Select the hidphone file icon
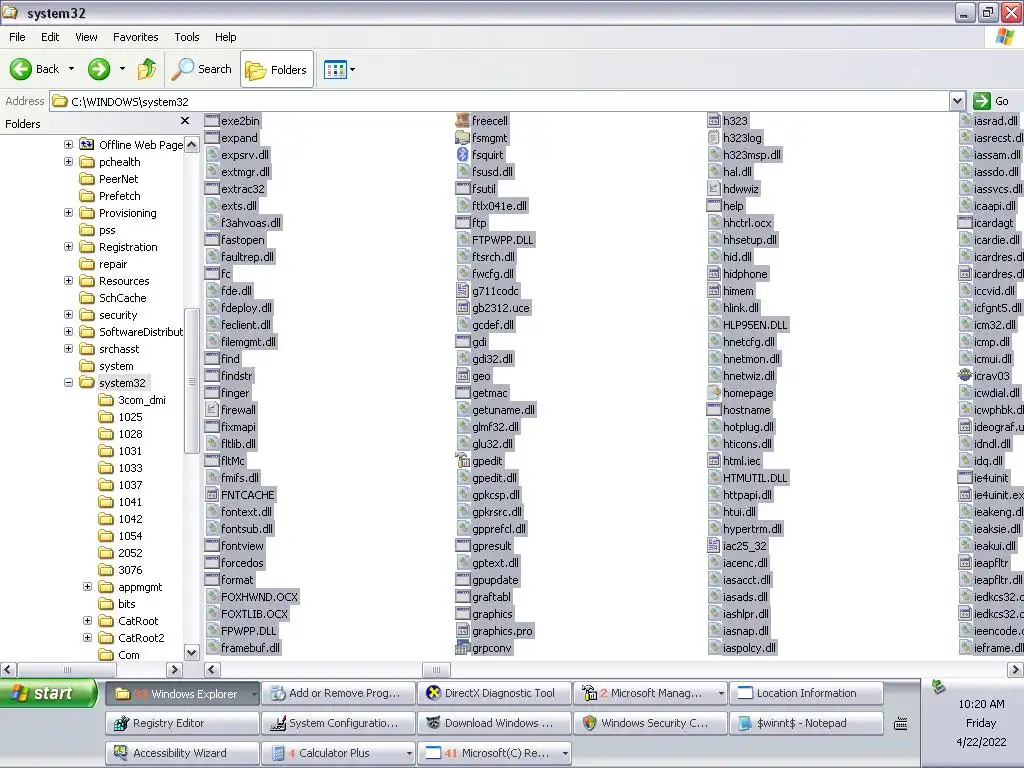 click(x=714, y=273)
